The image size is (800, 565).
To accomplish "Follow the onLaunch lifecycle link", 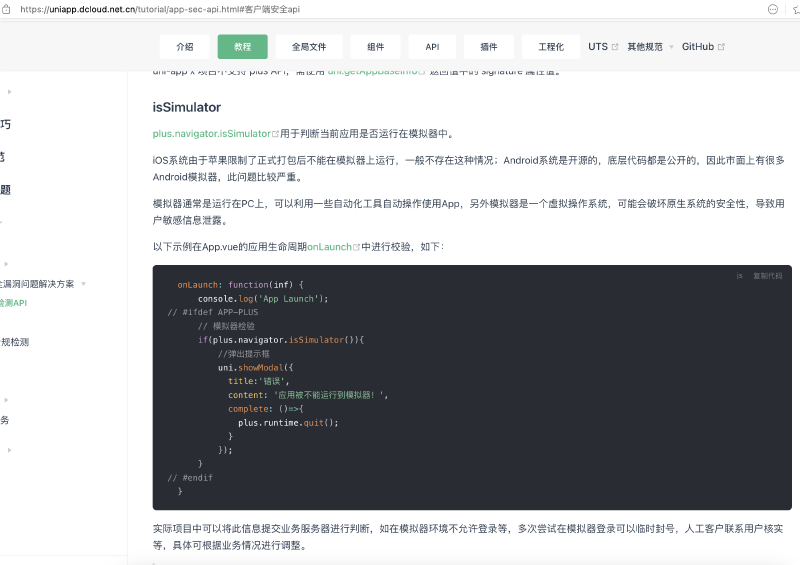I will [328, 247].
